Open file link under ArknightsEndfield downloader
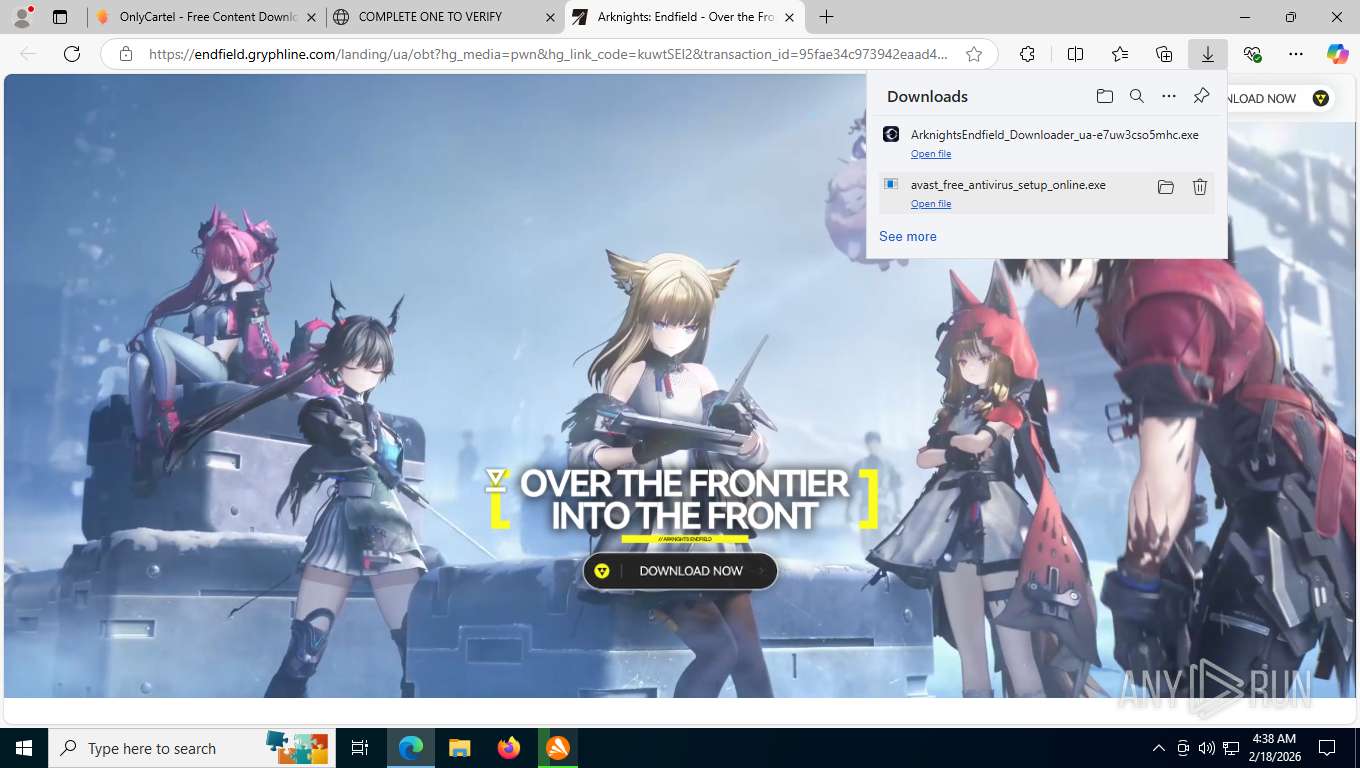 931,154
